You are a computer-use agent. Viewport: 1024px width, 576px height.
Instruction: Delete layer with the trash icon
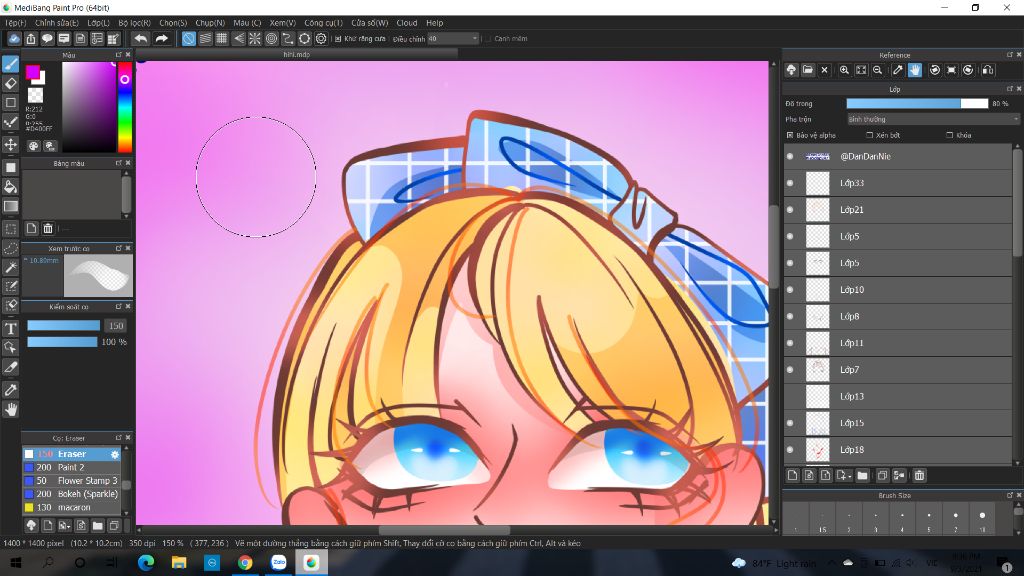tap(920, 475)
